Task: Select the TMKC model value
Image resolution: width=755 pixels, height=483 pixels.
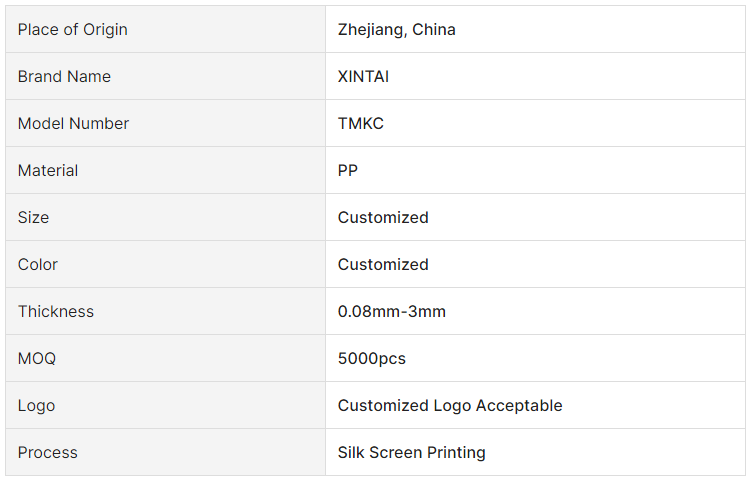Action: coord(361,123)
